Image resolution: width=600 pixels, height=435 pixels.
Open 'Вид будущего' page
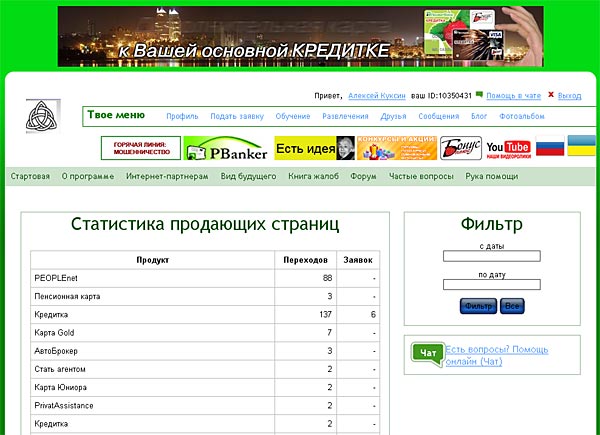pyautogui.click(x=248, y=176)
